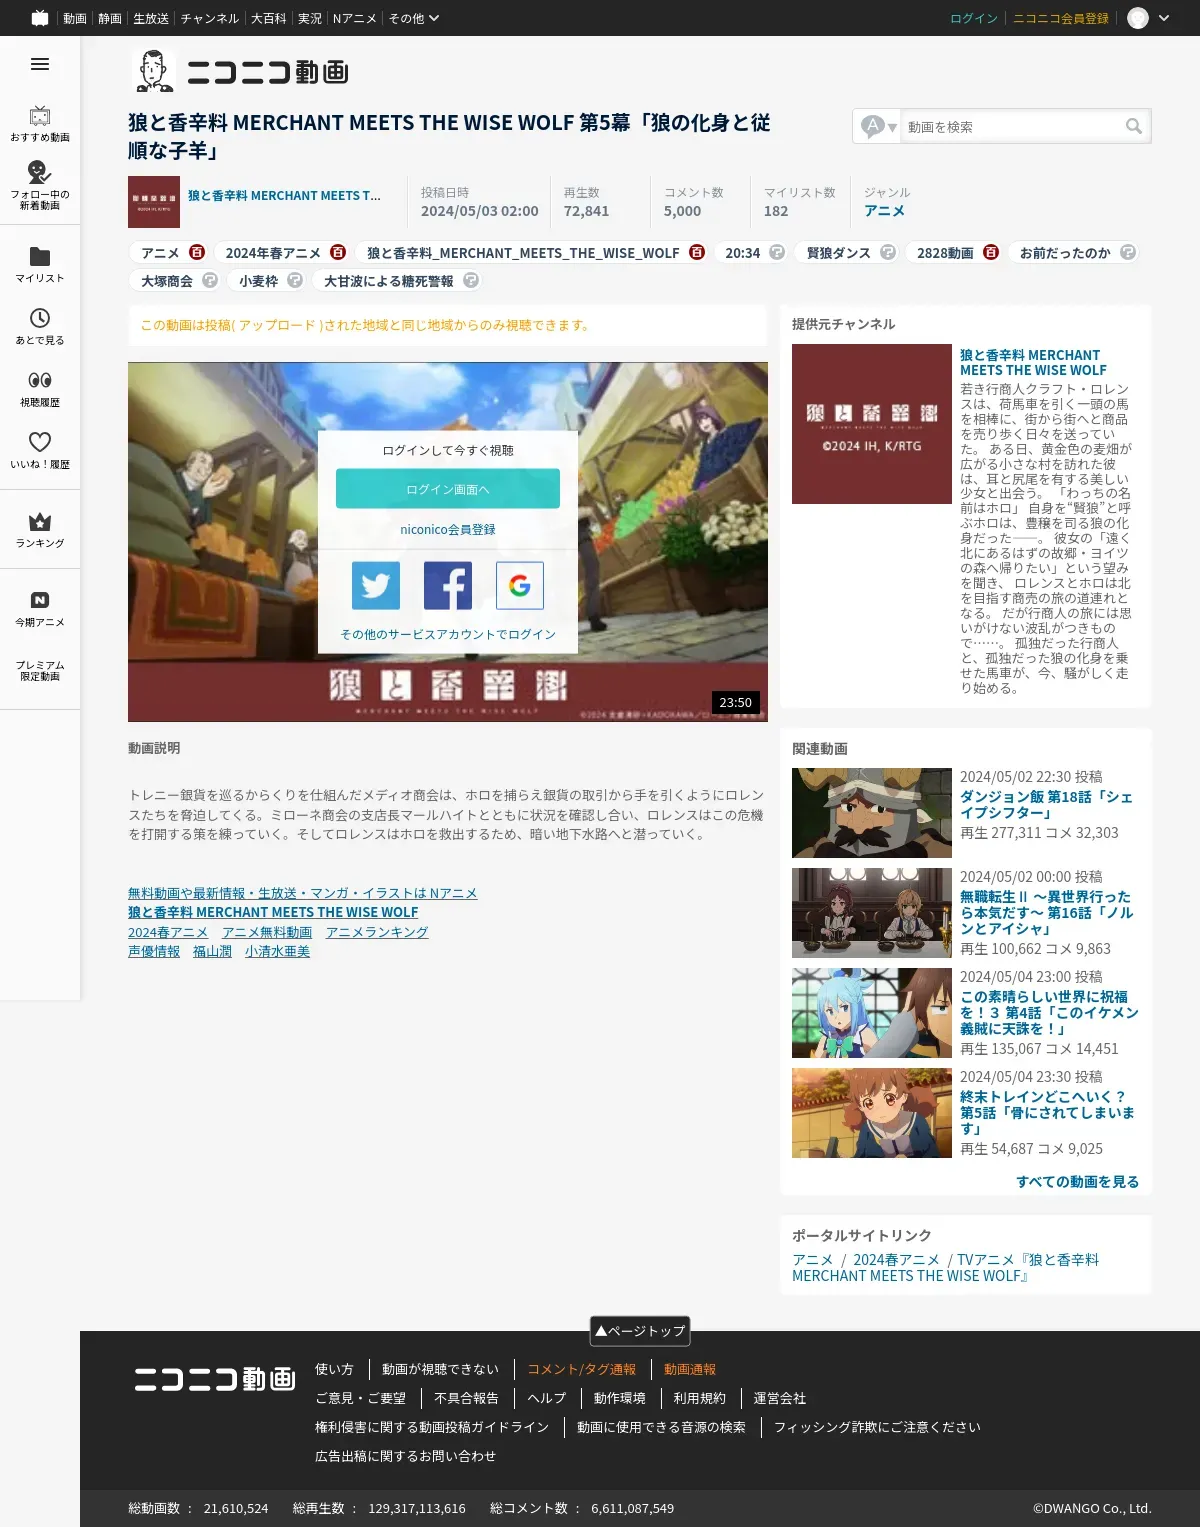Click the small channel icon under the title
The width and height of the screenshot is (1200, 1527).
[154, 202]
